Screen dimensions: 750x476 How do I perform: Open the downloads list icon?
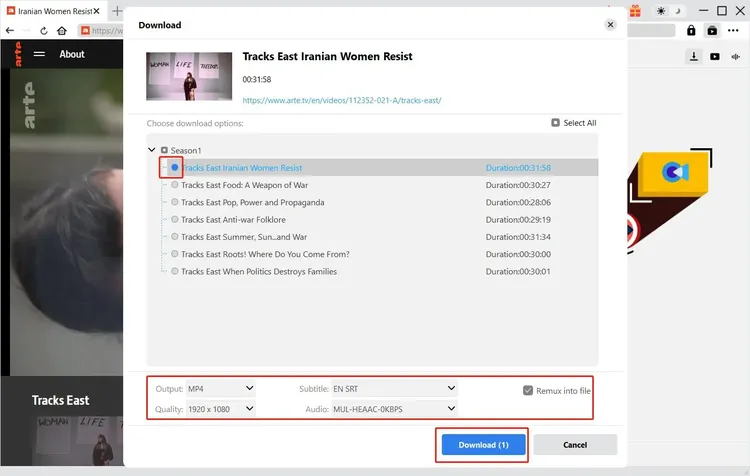coord(693,56)
